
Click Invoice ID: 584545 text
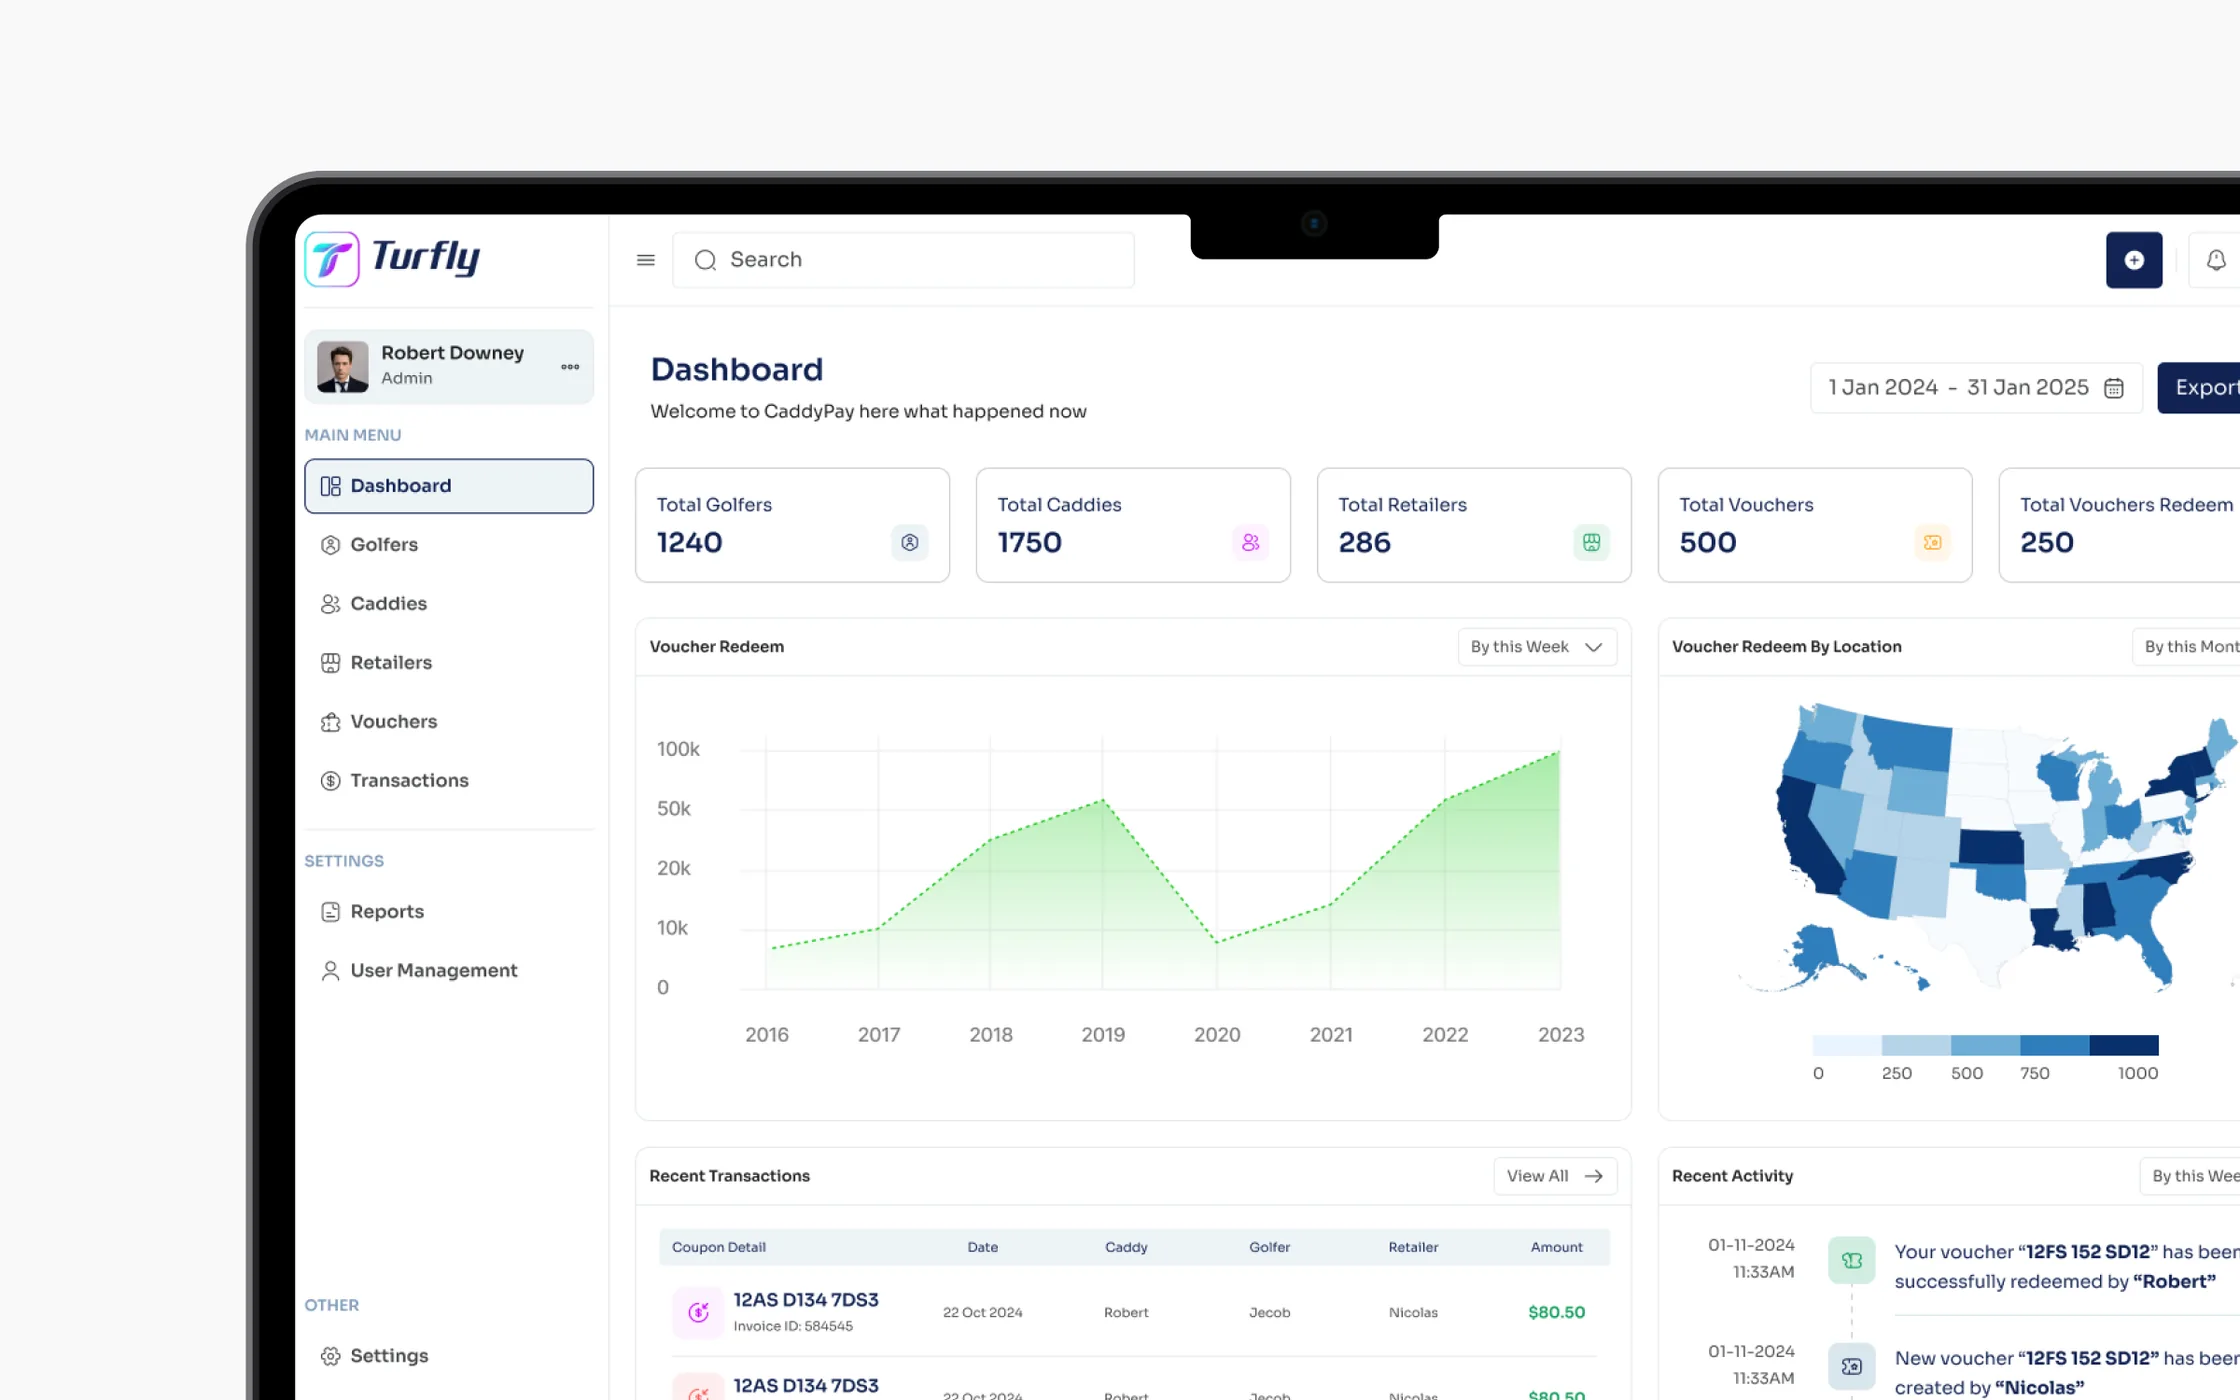pyautogui.click(x=793, y=1326)
